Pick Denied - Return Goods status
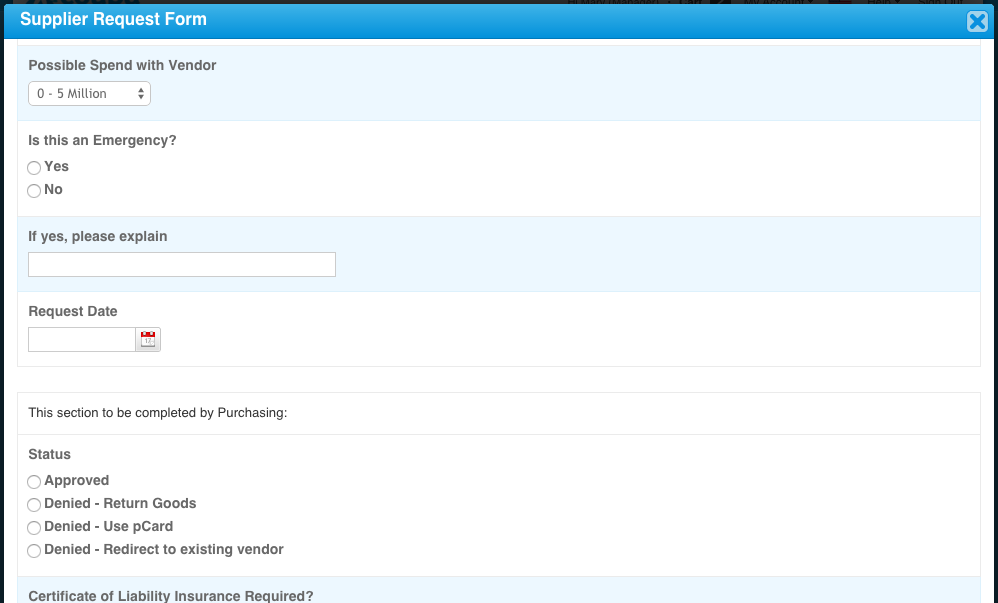Viewport: 998px width, 603px height. pyautogui.click(x=34, y=505)
